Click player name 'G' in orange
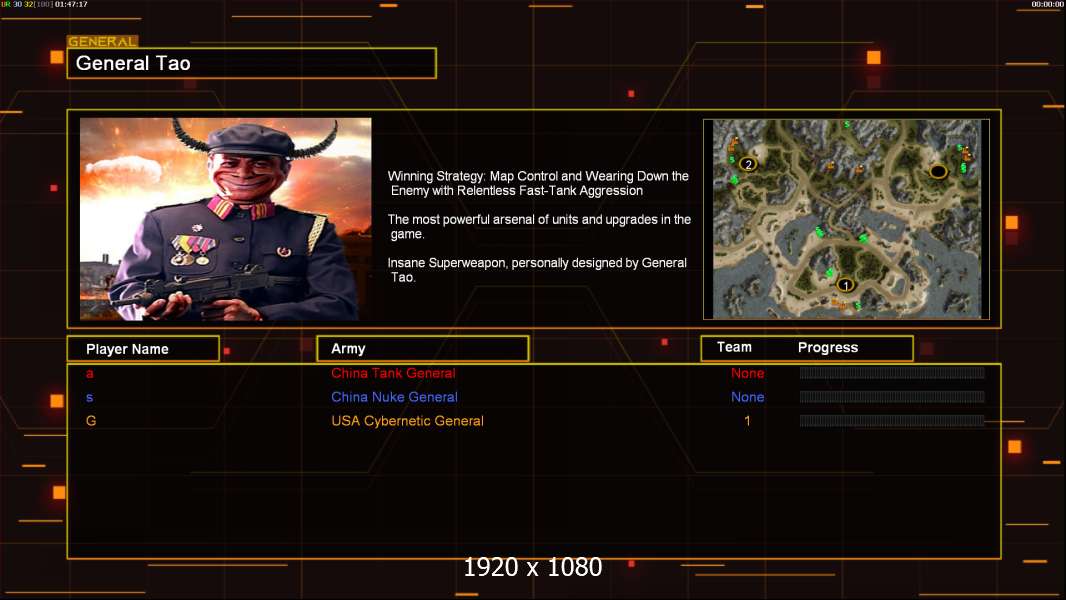This screenshot has height=600, width=1066. coord(91,421)
